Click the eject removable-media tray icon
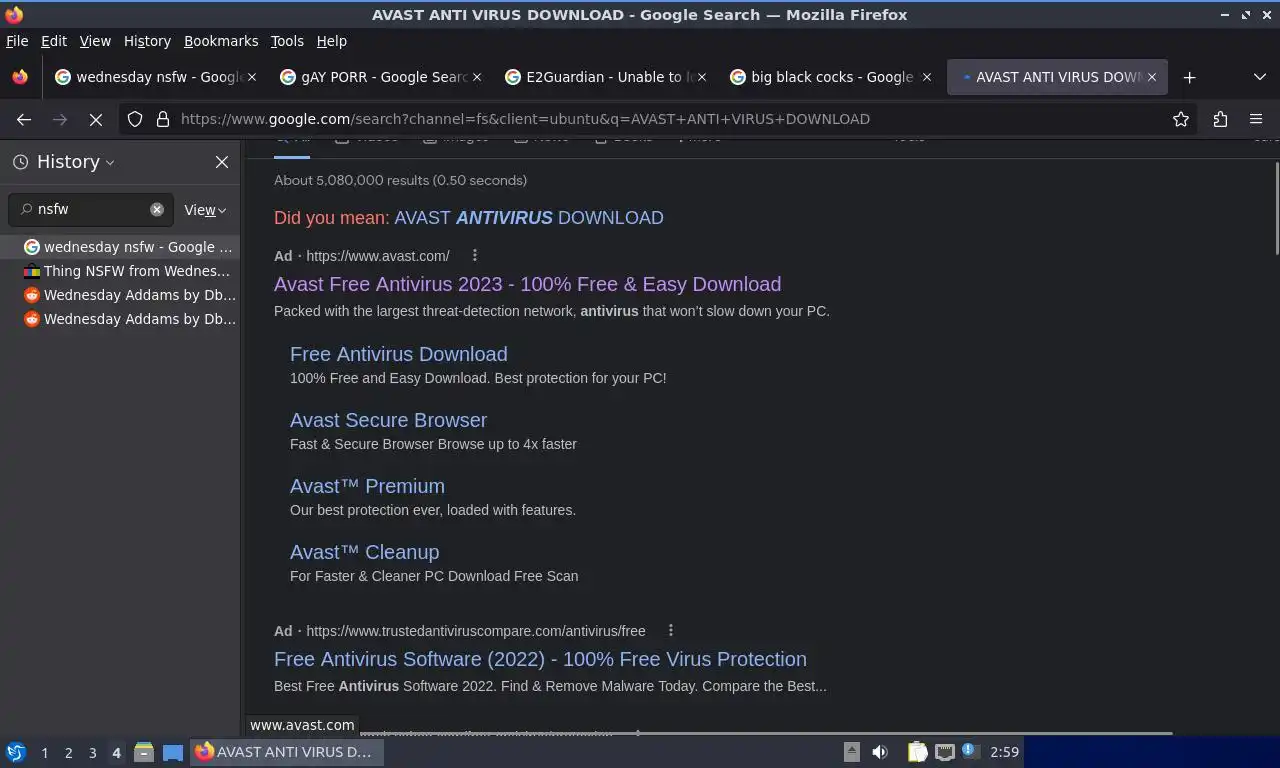The height and width of the screenshot is (768, 1280). tap(852, 752)
